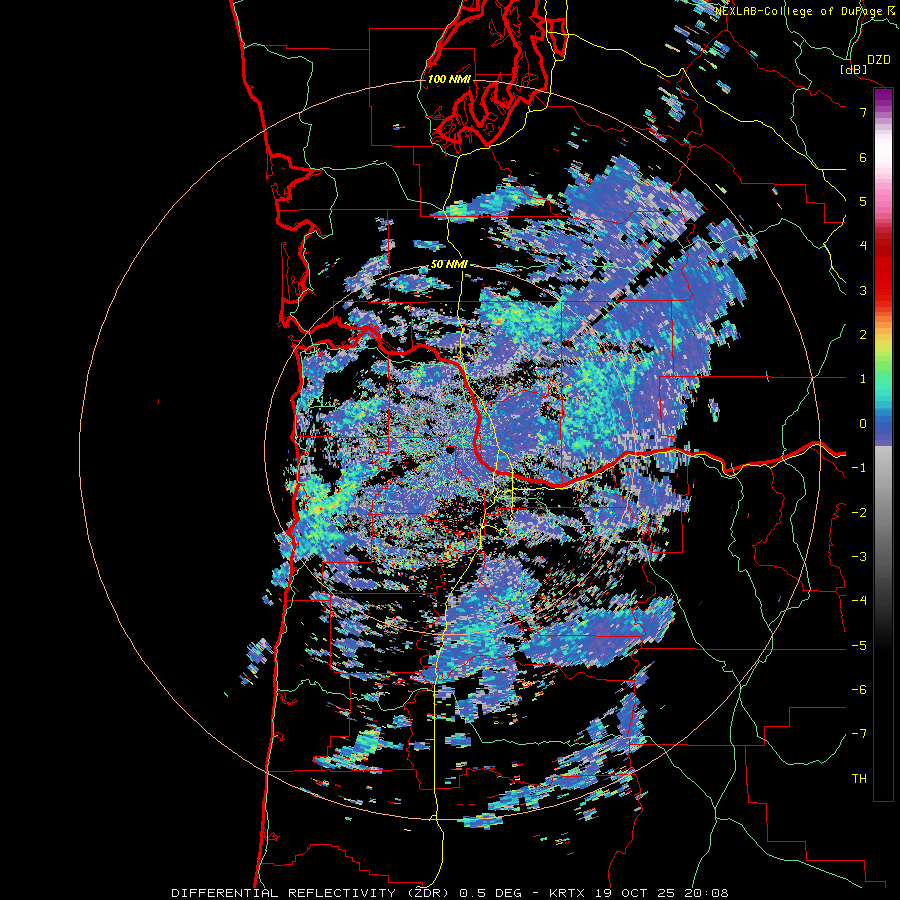
Task: Click the "-2" value on the dB scale
Action: pos(859,513)
